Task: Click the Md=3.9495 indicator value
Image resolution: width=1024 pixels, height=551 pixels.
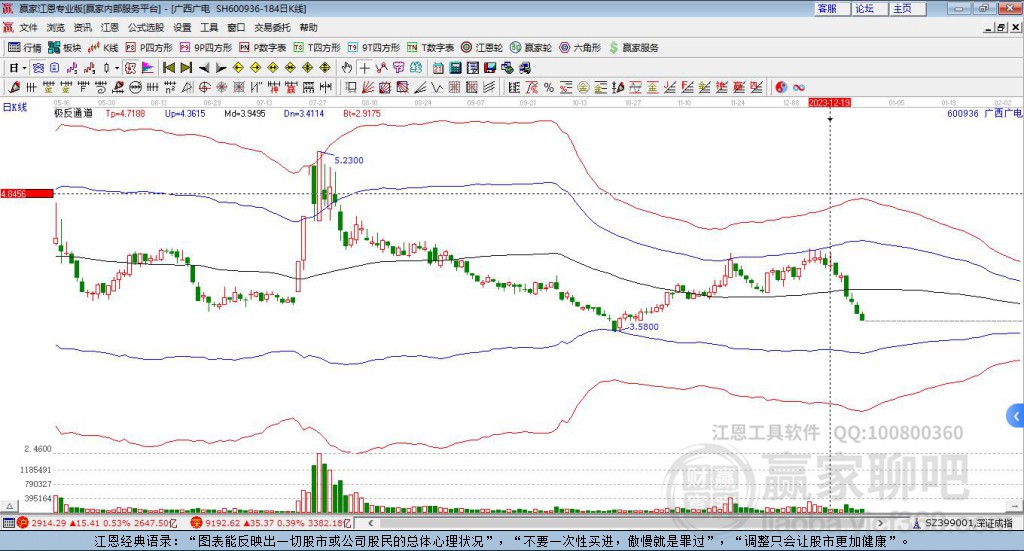Action: pyautogui.click(x=245, y=114)
